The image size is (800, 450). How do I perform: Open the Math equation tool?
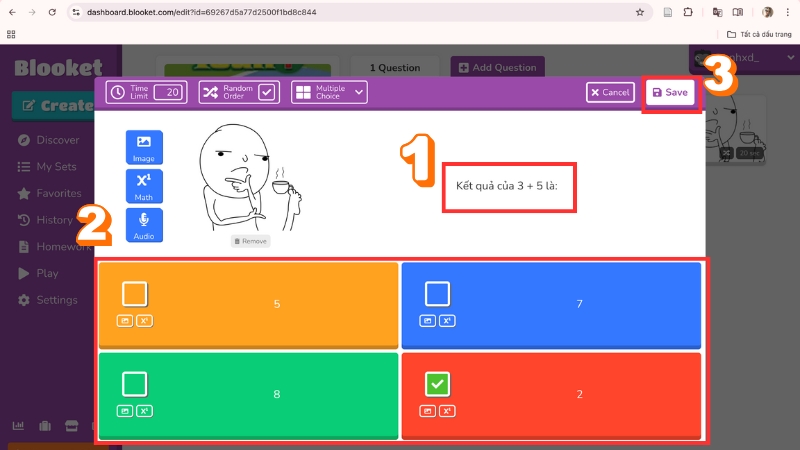click(x=144, y=186)
